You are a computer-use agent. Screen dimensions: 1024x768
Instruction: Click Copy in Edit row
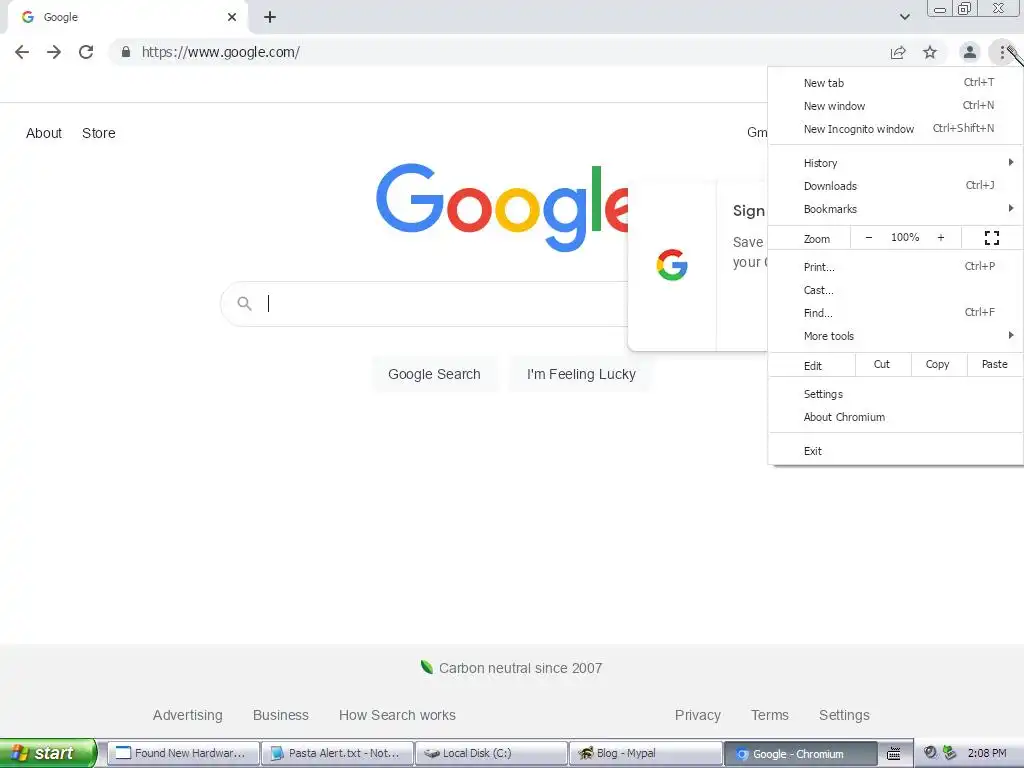[938, 364]
